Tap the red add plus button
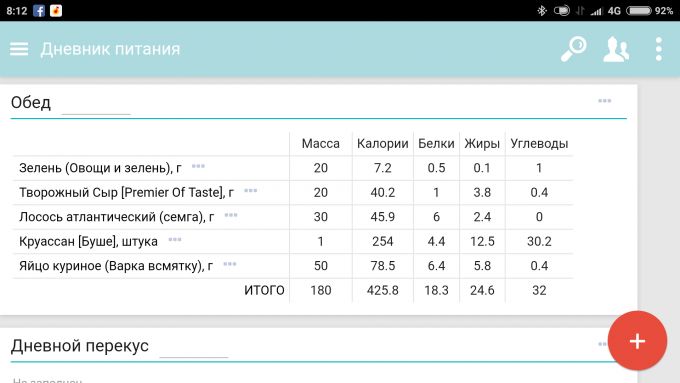 pos(637,341)
